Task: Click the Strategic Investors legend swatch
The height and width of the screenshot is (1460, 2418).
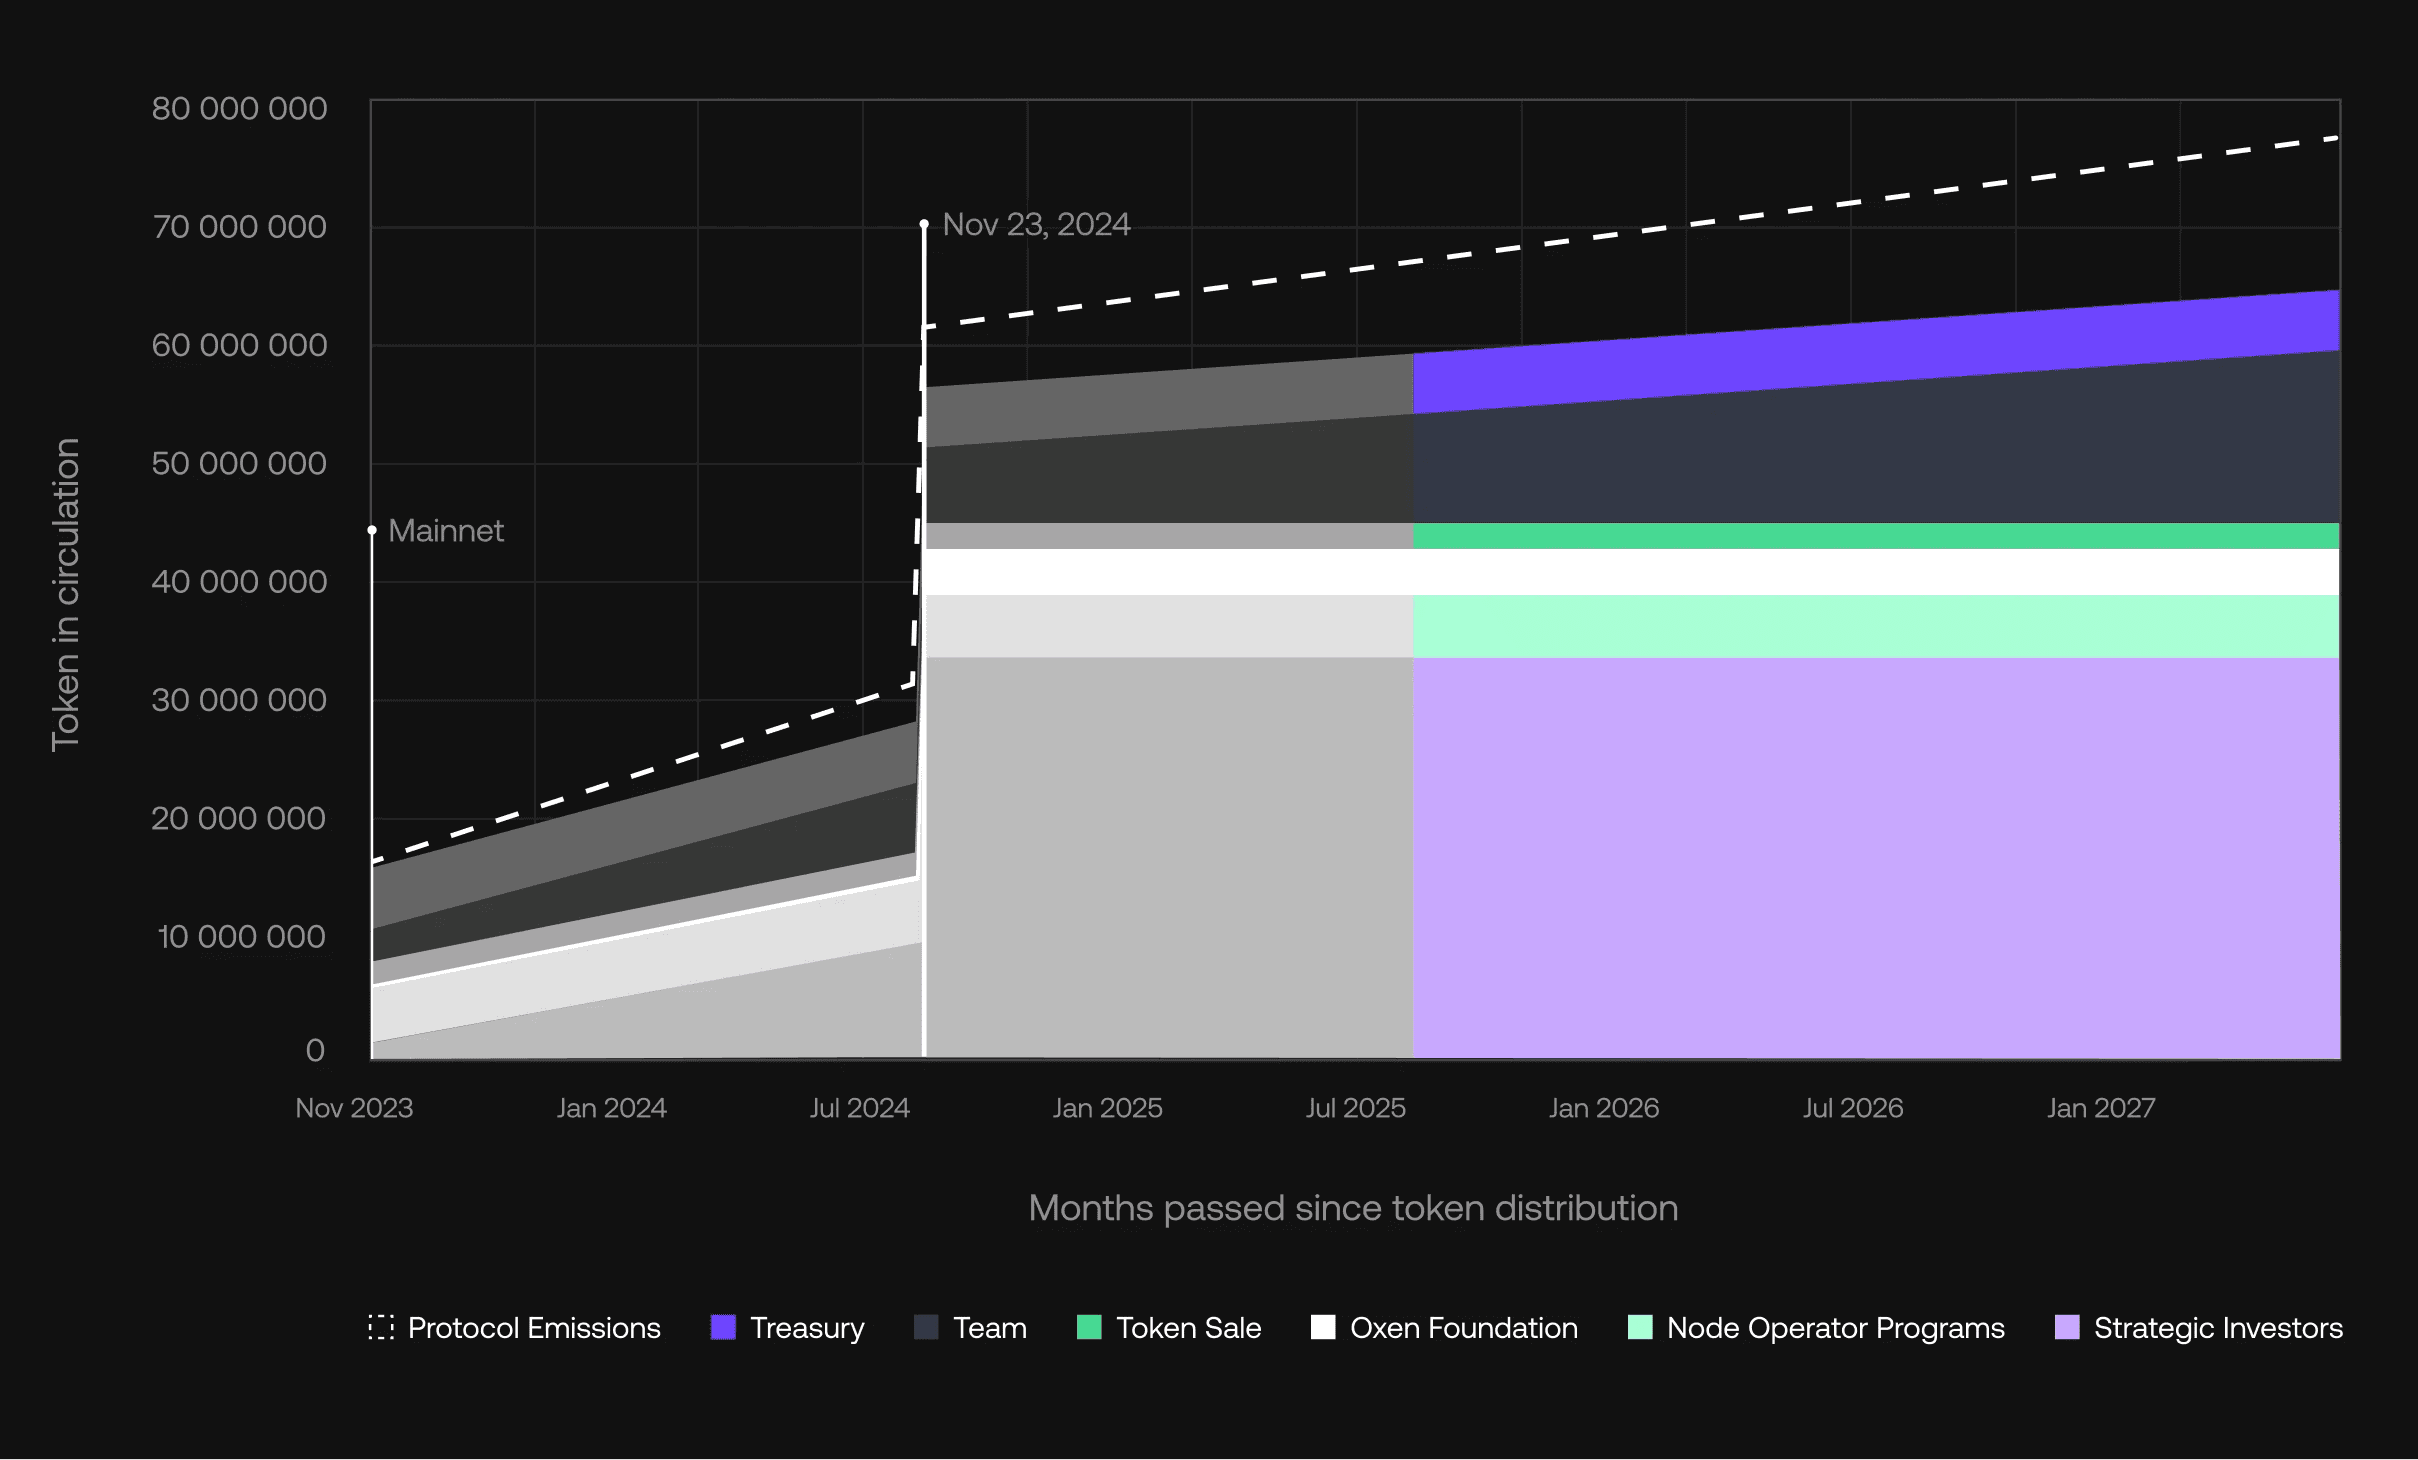Action: (2067, 1327)
